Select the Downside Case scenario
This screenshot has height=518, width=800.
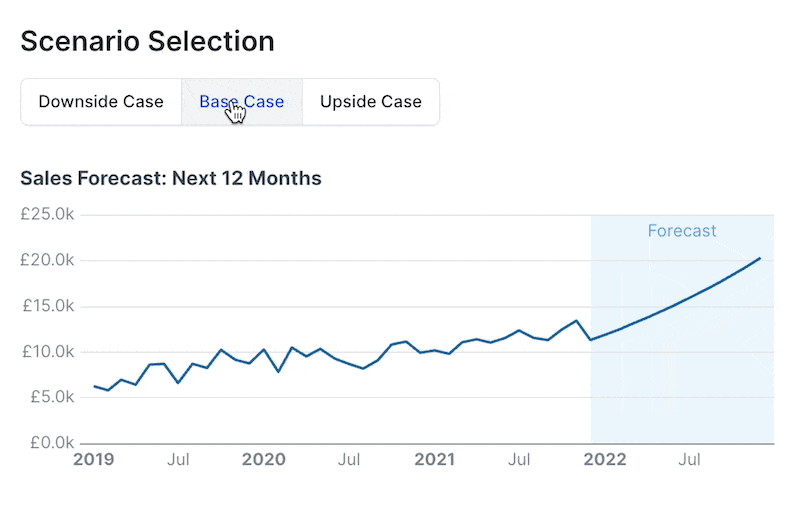click(101, 102)
